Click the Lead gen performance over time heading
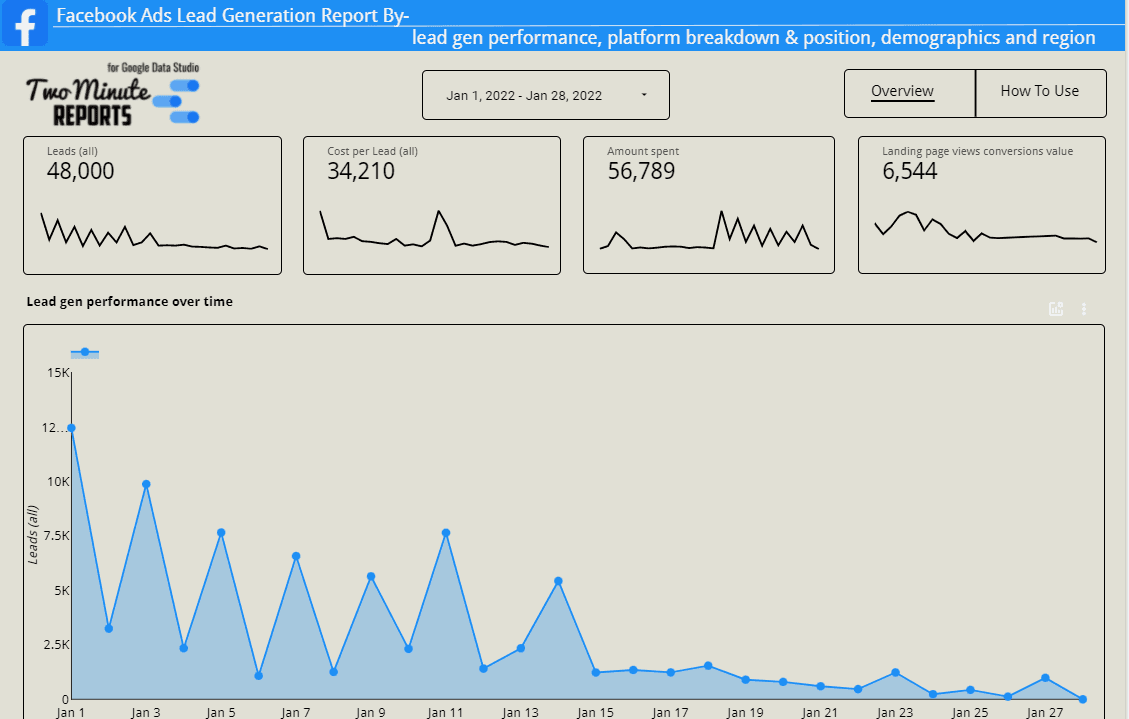1129x719 pixels. tap(130, 302)
